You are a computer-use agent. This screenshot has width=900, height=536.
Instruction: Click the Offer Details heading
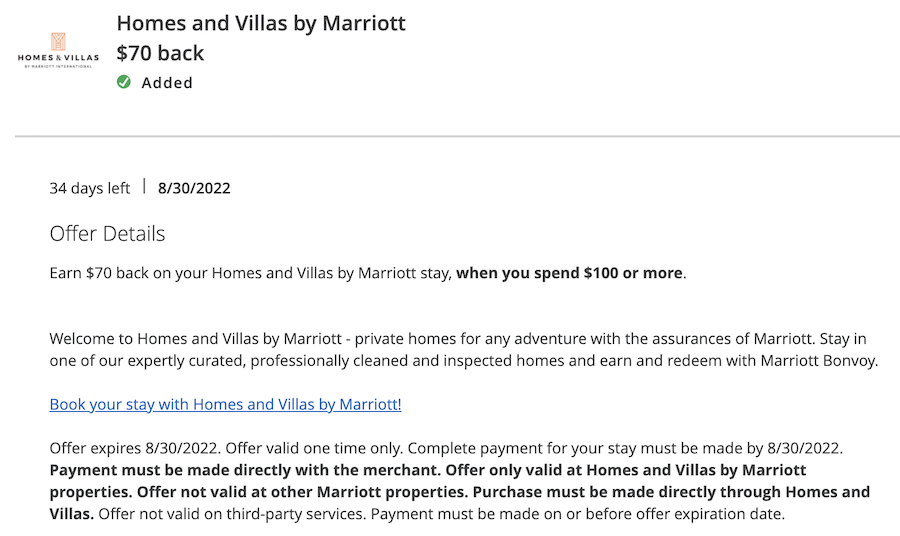coord(107,234)
